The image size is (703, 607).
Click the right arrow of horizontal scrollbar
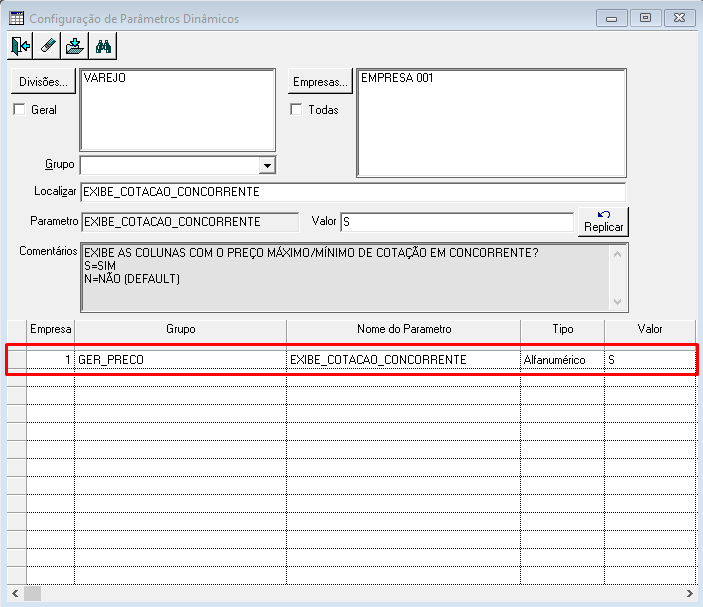pos(689,594)
